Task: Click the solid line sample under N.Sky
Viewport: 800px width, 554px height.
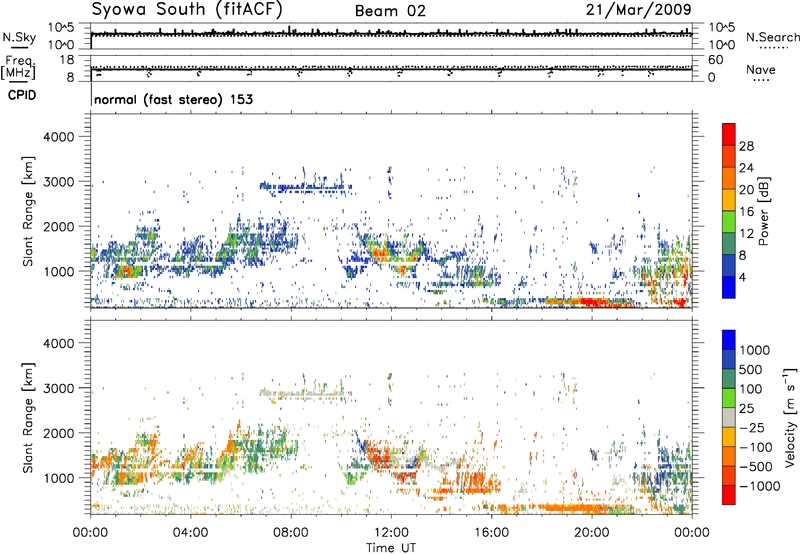Action: pyautogui.click(x=19, y=48)
